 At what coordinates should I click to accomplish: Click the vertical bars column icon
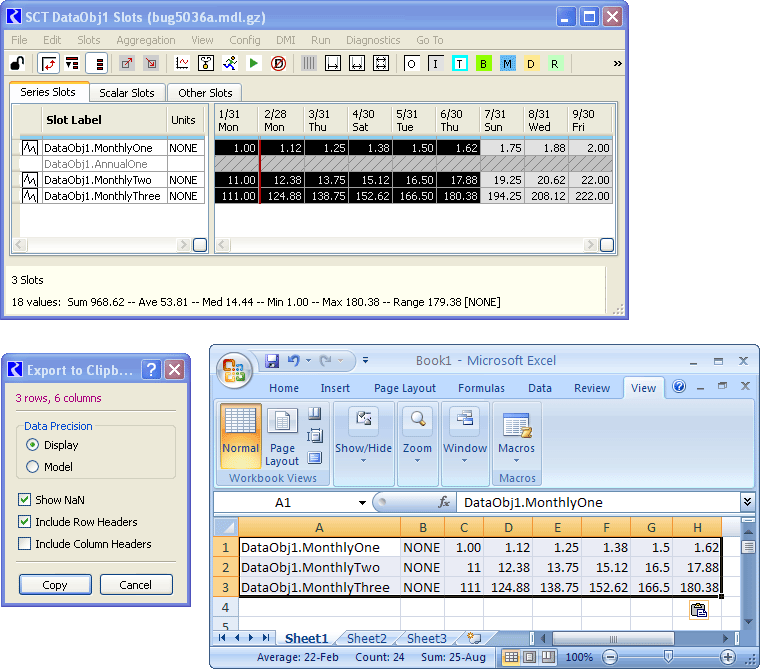(x=309, y=64)
